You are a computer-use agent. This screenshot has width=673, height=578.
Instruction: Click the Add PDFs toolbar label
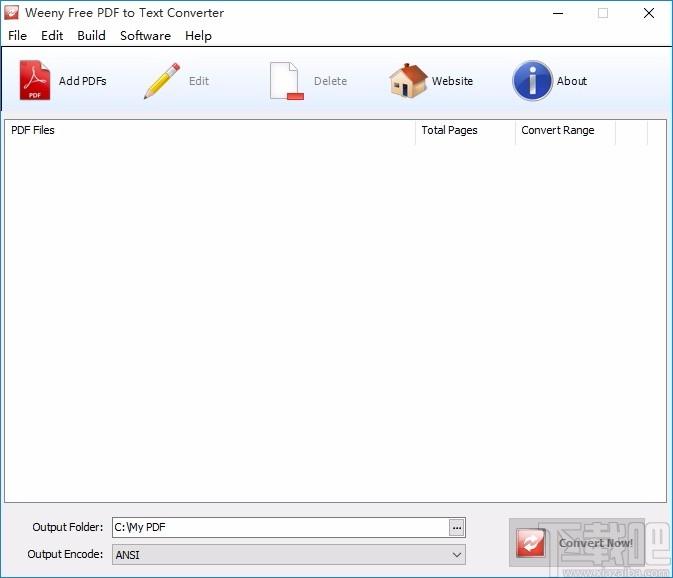[82, 81]
